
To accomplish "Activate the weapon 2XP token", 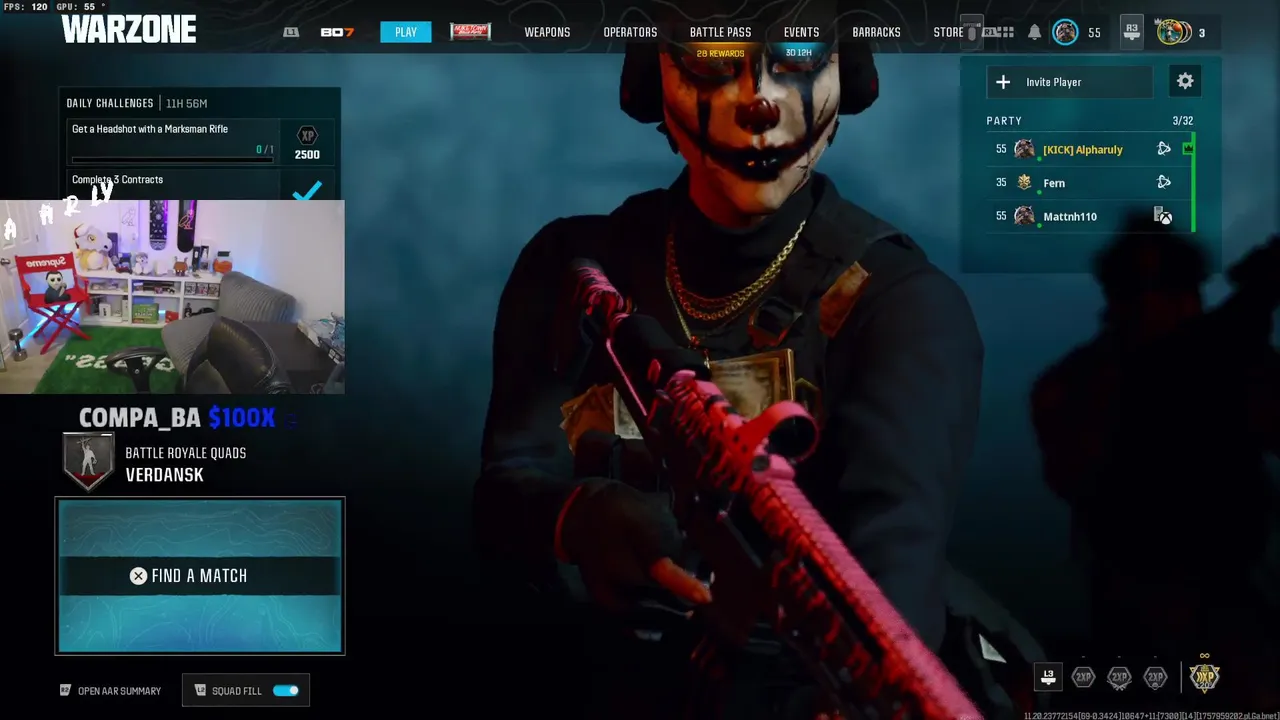I will pos(1119,677).
